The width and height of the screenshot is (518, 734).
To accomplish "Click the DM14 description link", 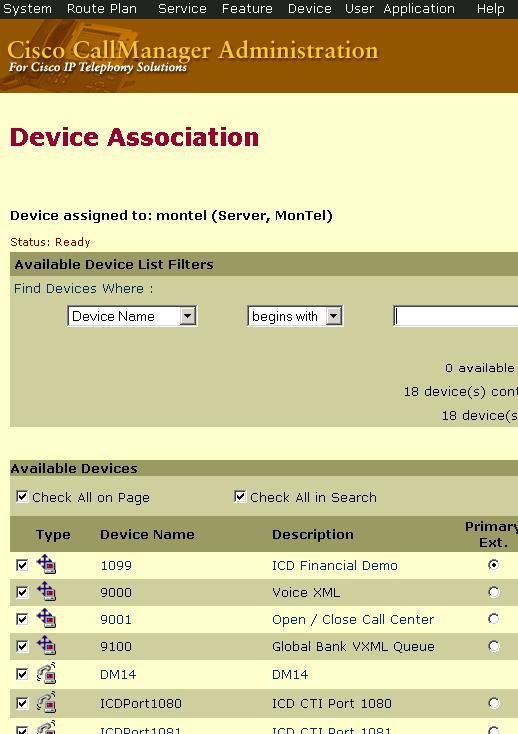I will 290,675.
